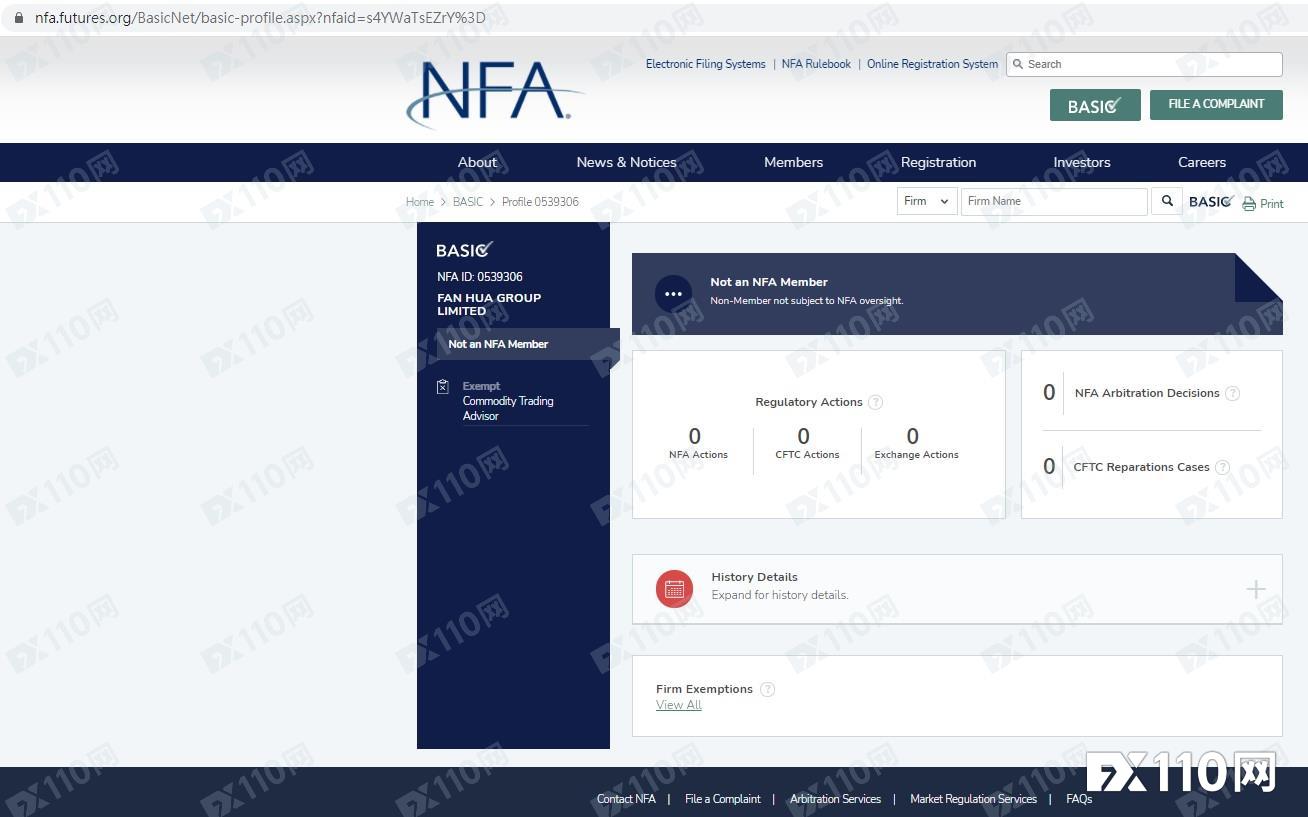The height and width of the screenshot is (817, 1308).
Task: Click the top Search input field
Action: [x=1144, y=64]
